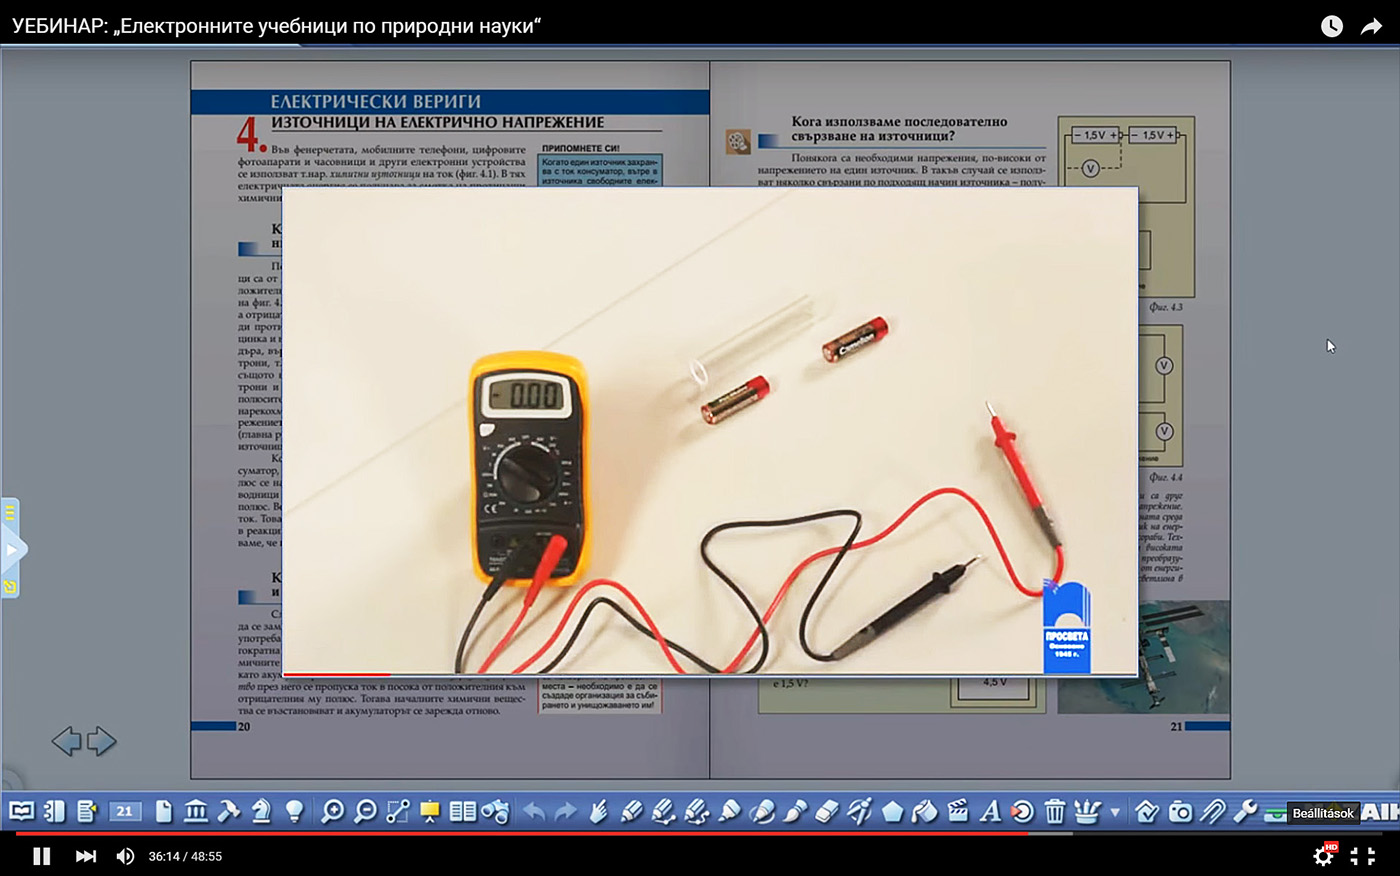Click Watch Later clock icon

[x=1331, y=27]
